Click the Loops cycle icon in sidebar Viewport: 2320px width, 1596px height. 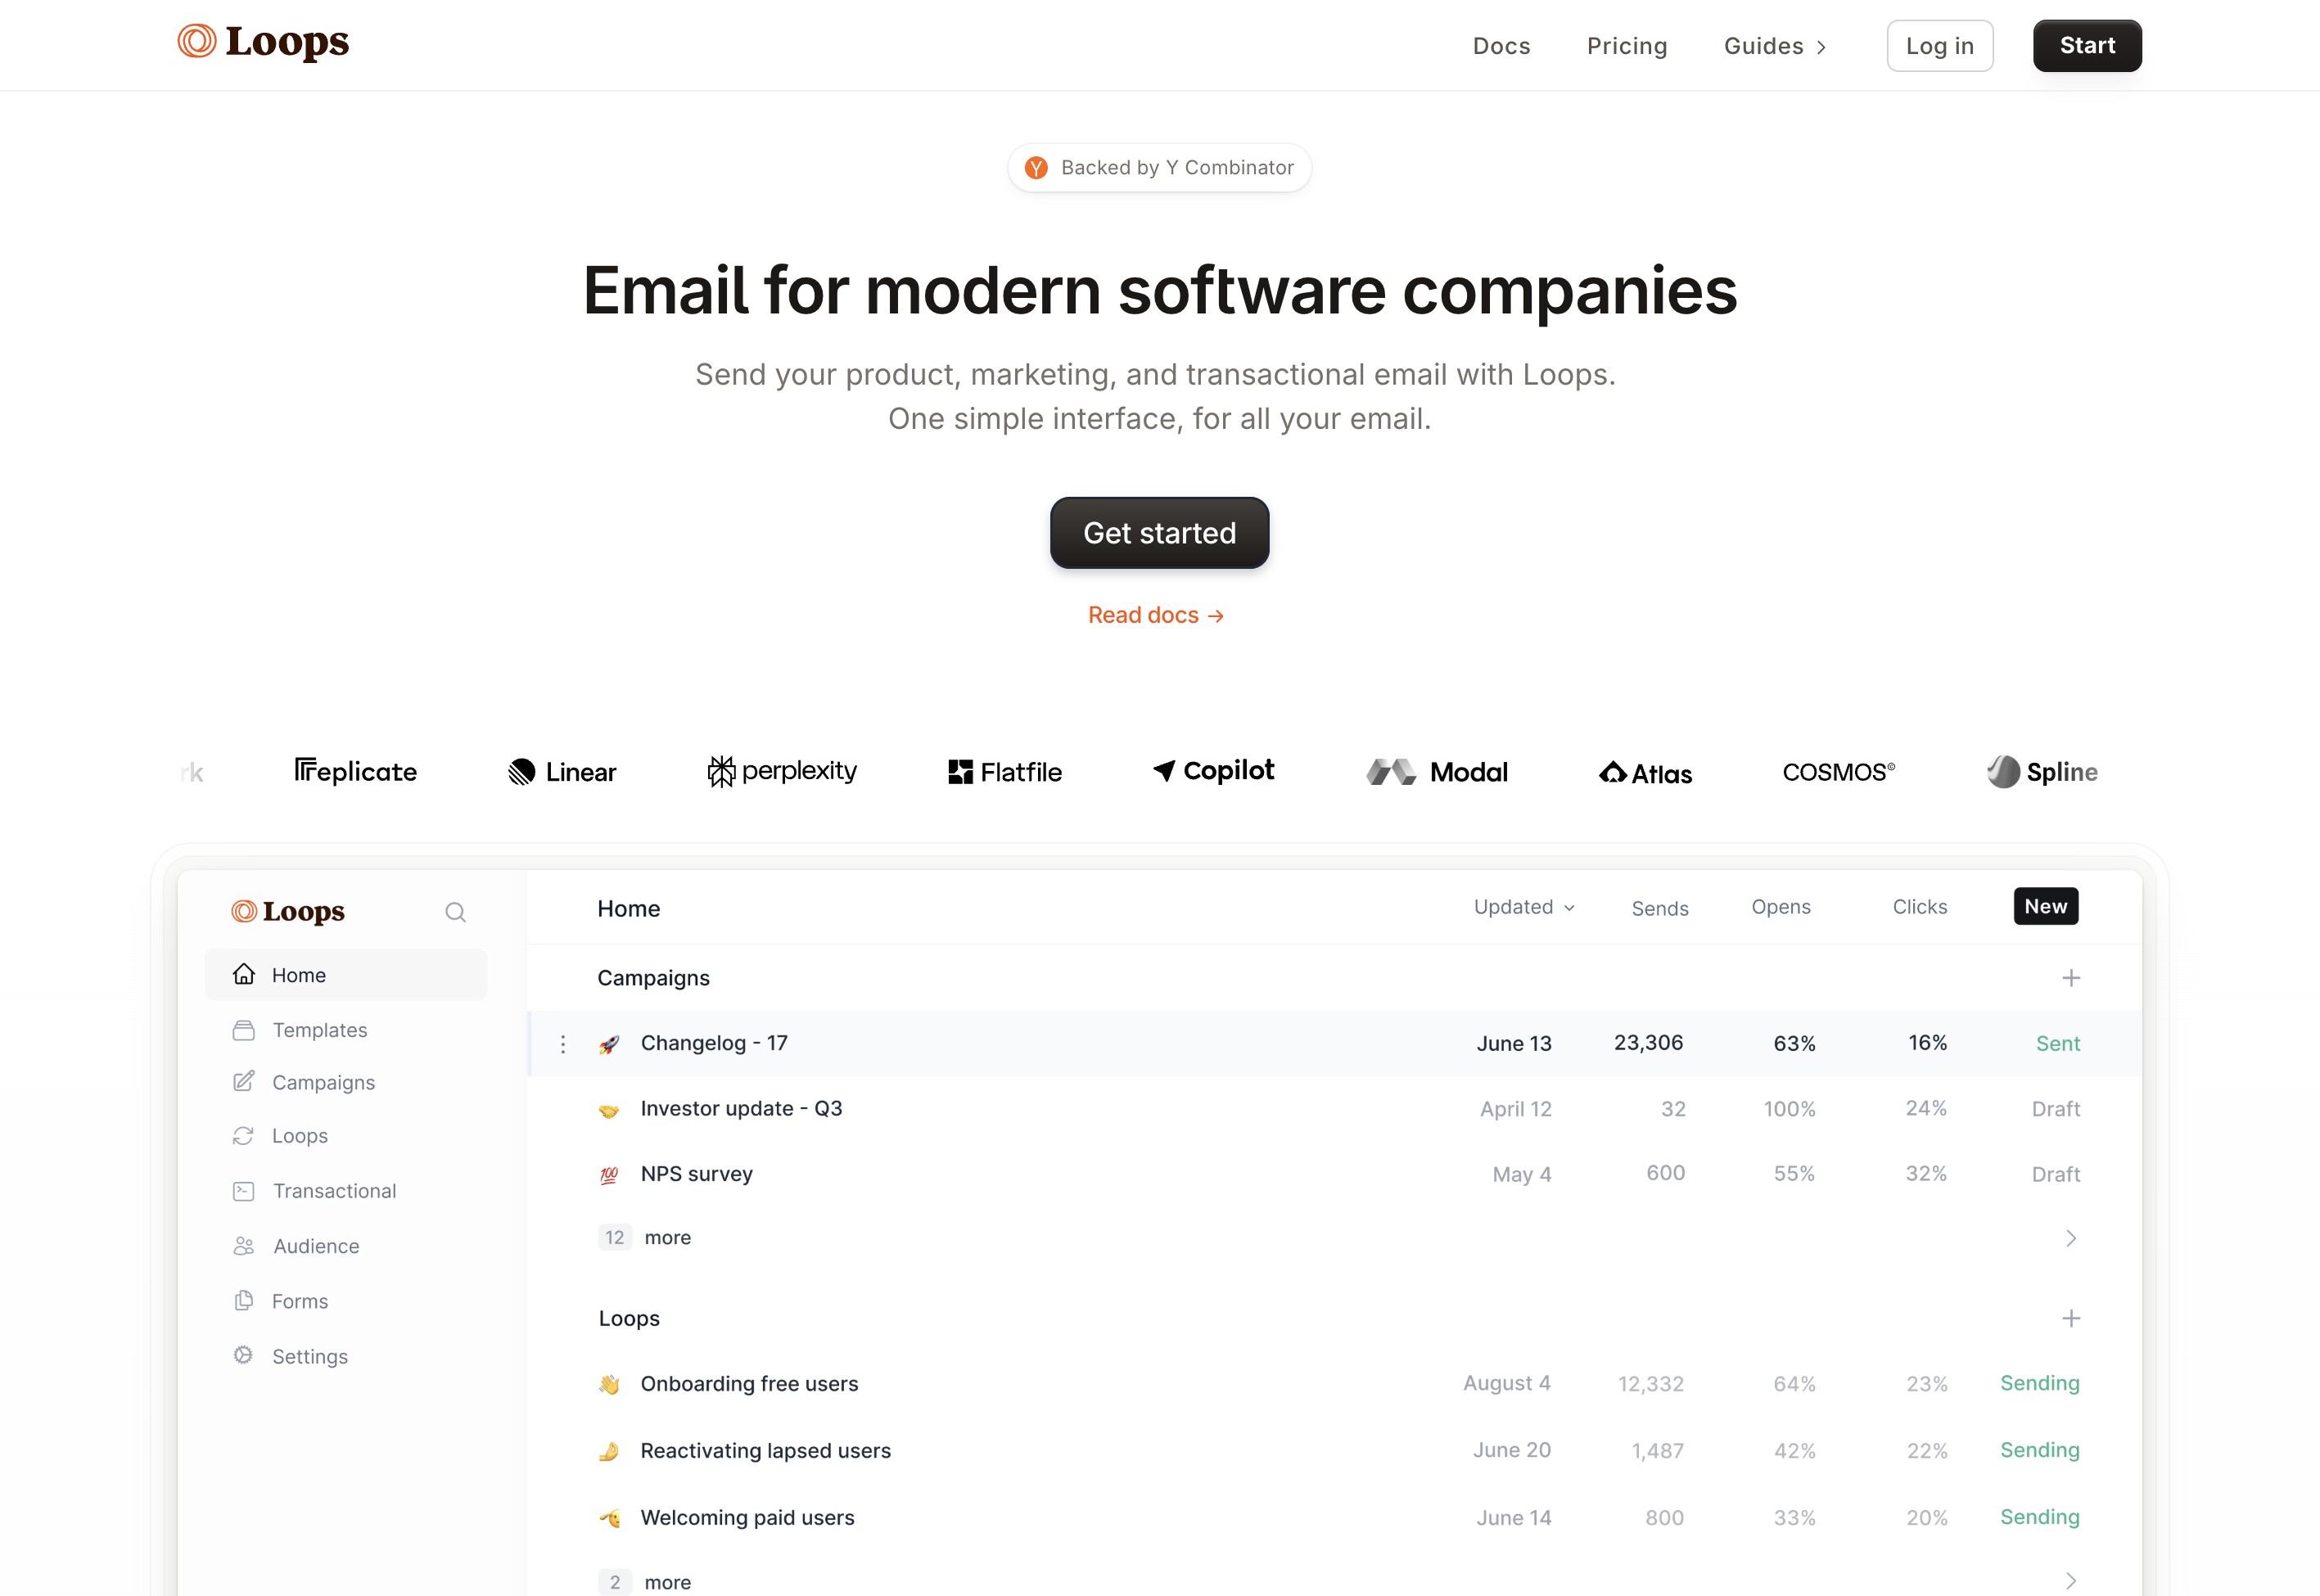tap(243, 1136)
